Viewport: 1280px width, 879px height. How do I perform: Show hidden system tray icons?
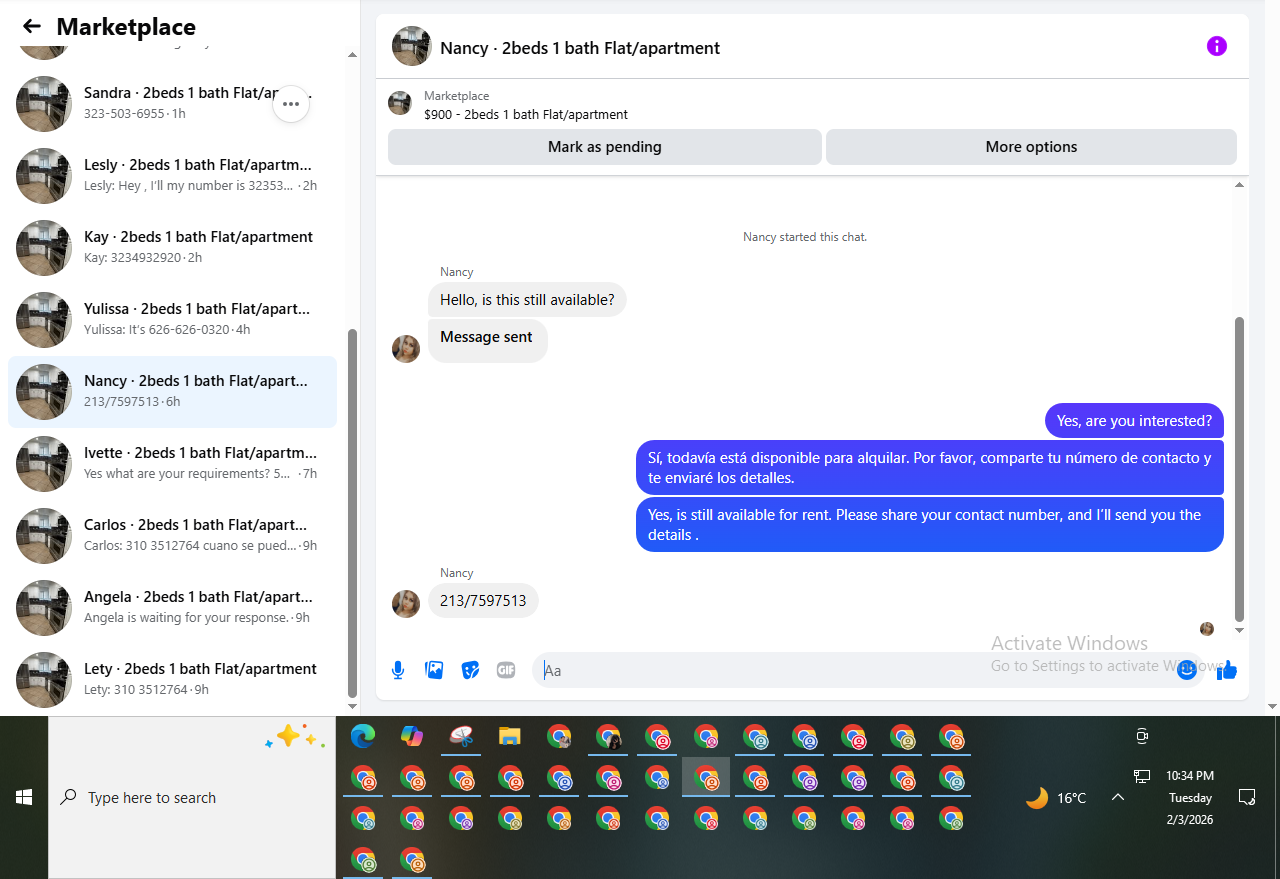(x=1118, y=797)
